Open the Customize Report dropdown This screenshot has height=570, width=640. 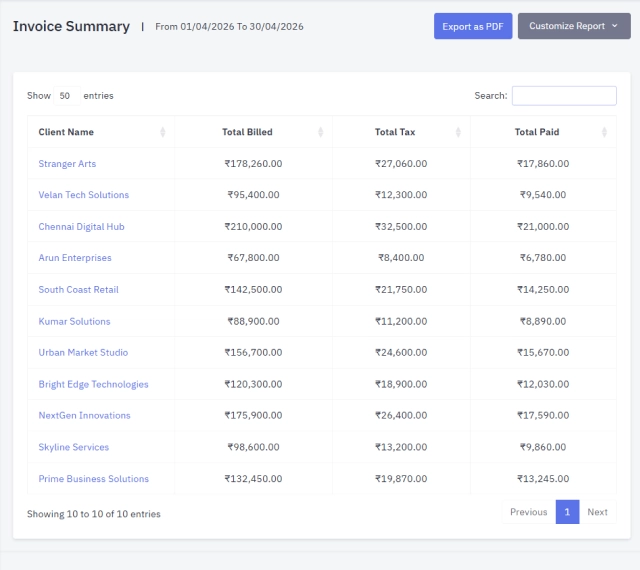pos(574,26)
